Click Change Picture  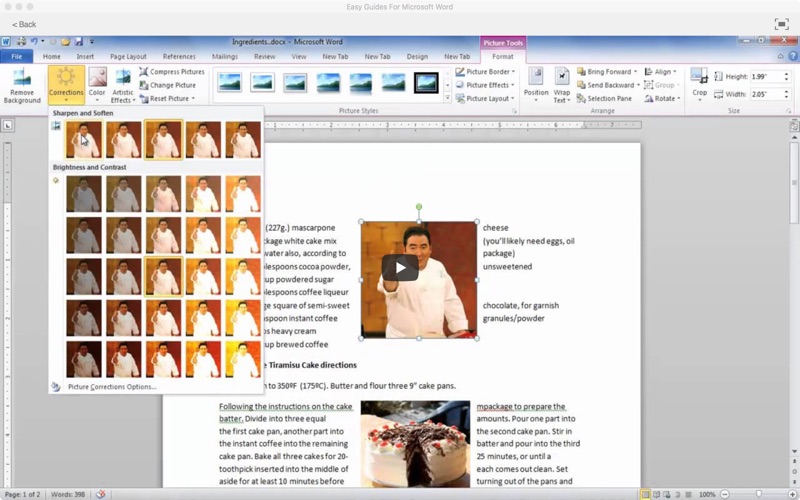pos(168,85)
